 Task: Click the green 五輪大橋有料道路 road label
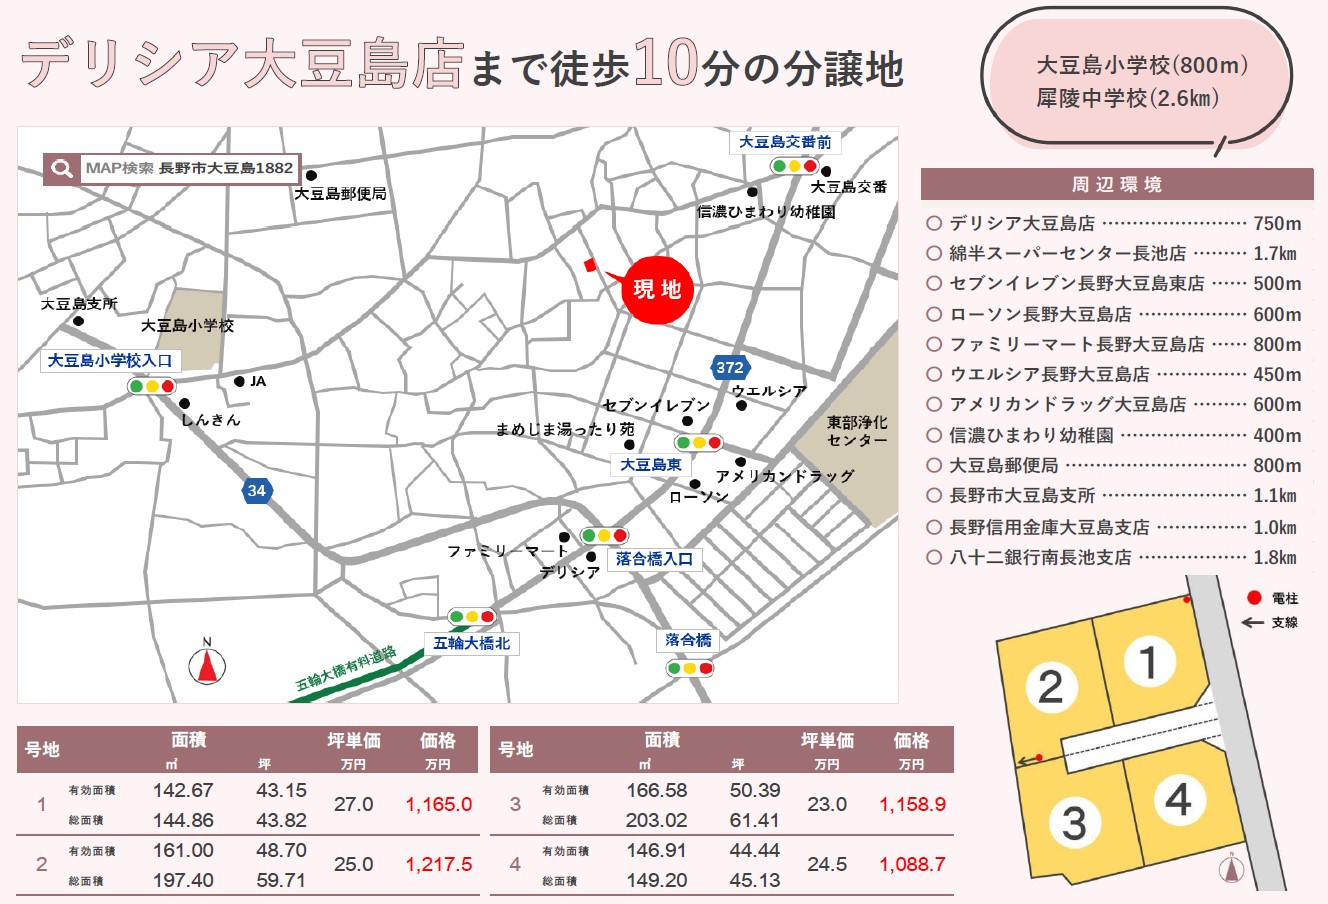point(346,670)
